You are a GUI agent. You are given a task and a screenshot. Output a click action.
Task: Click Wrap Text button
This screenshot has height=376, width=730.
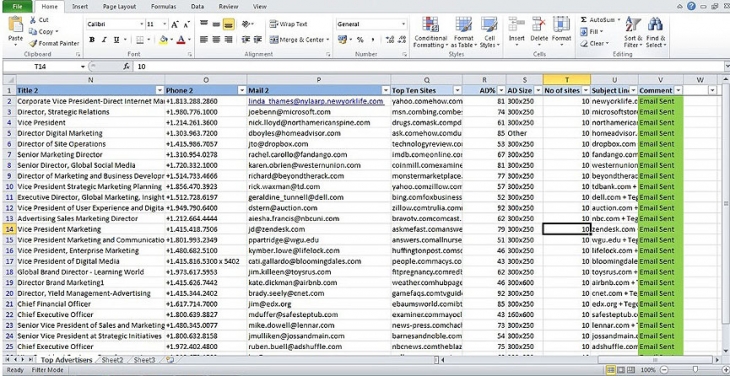pyautogui.click(x=289, y=24)
